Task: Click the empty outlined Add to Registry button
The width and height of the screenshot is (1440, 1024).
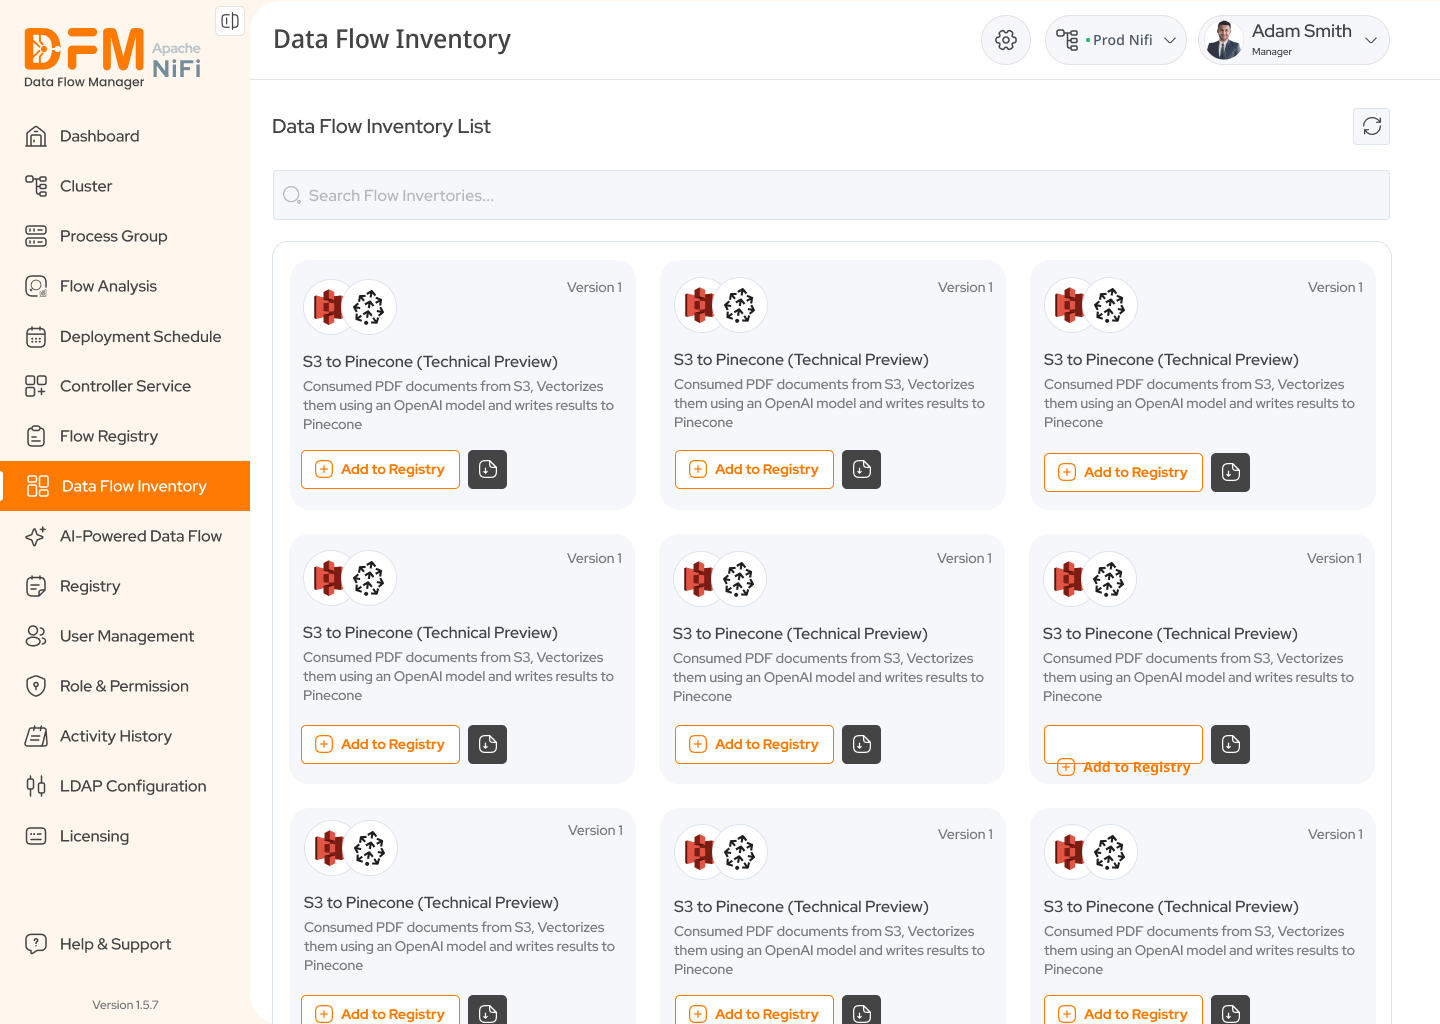Action: pyautogui.click(x=1123, y=744)
